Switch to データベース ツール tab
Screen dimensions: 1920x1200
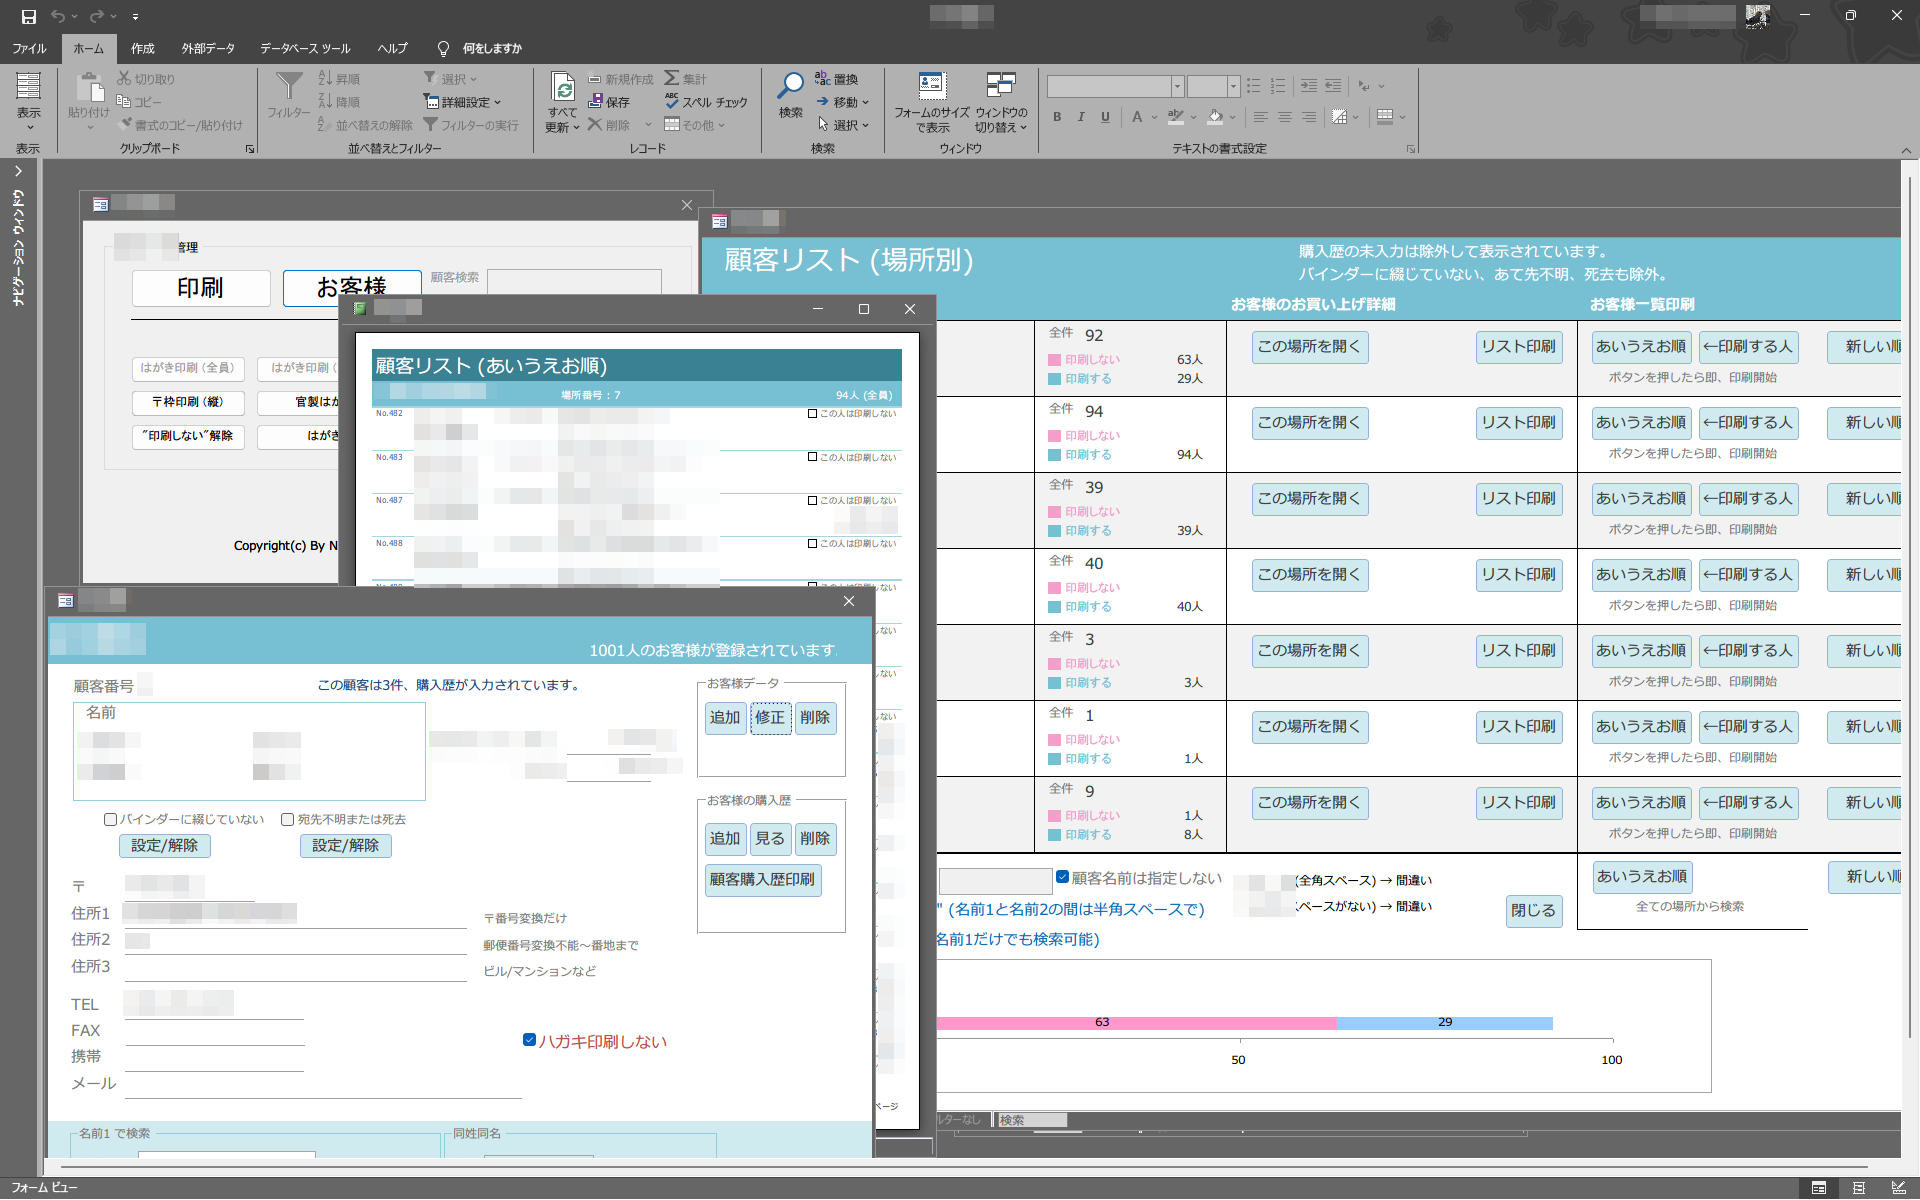click(x=305, y=48)
